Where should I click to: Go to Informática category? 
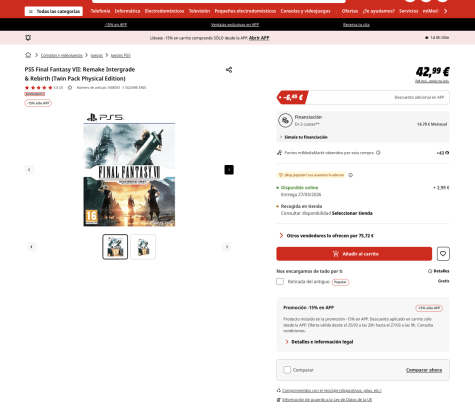coord(127,11)
